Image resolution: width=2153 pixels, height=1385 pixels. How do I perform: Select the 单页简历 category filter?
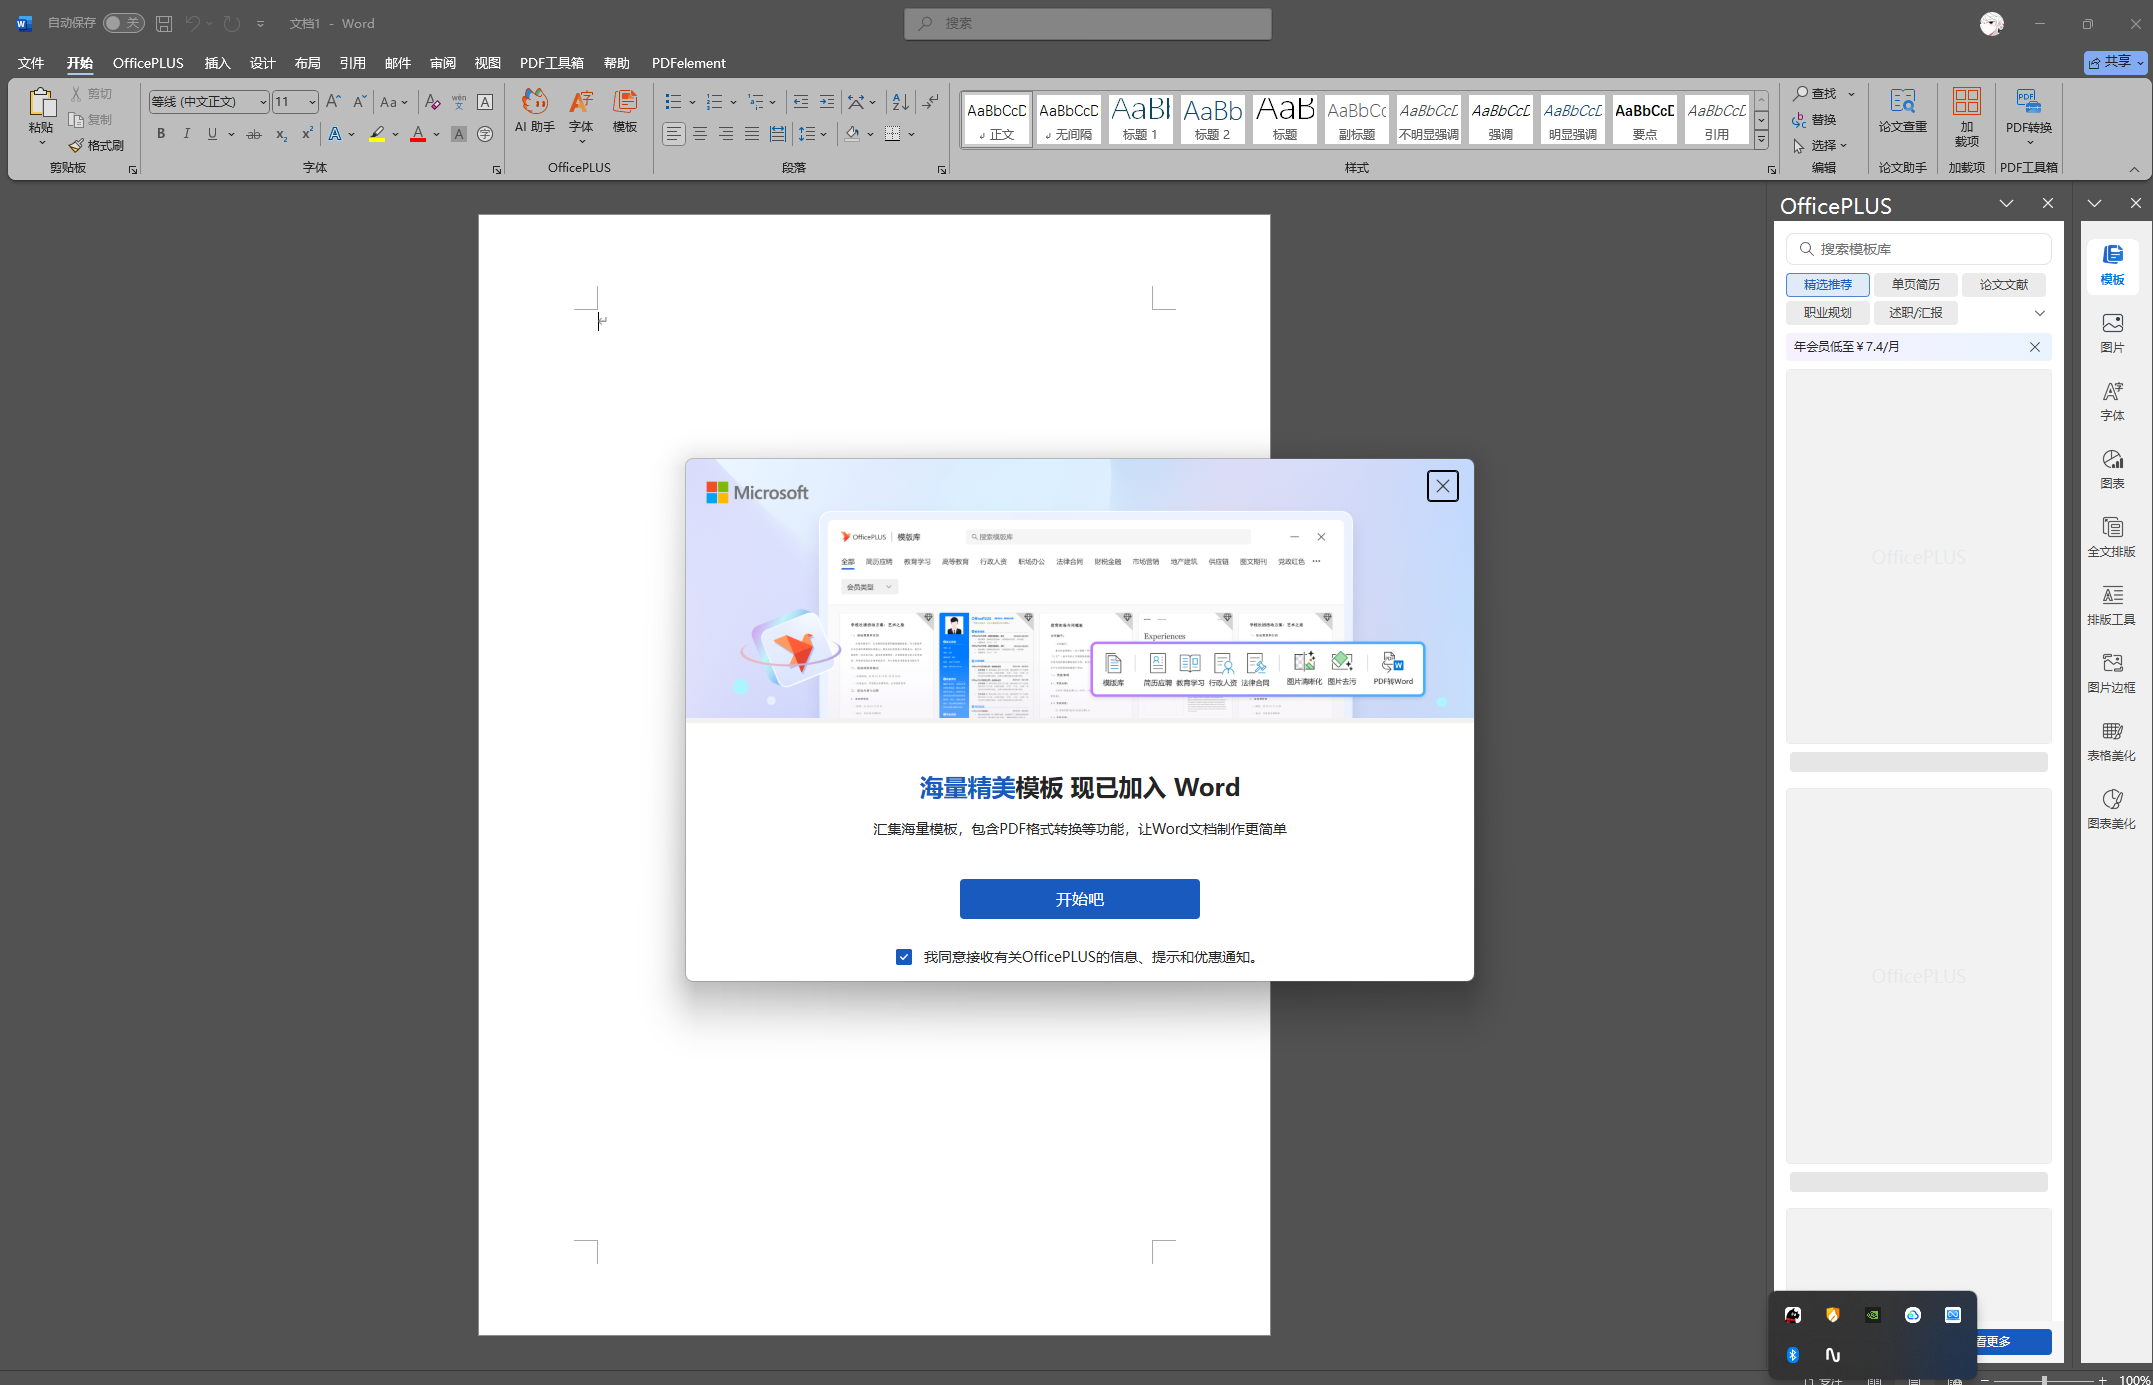(1915, 285)
